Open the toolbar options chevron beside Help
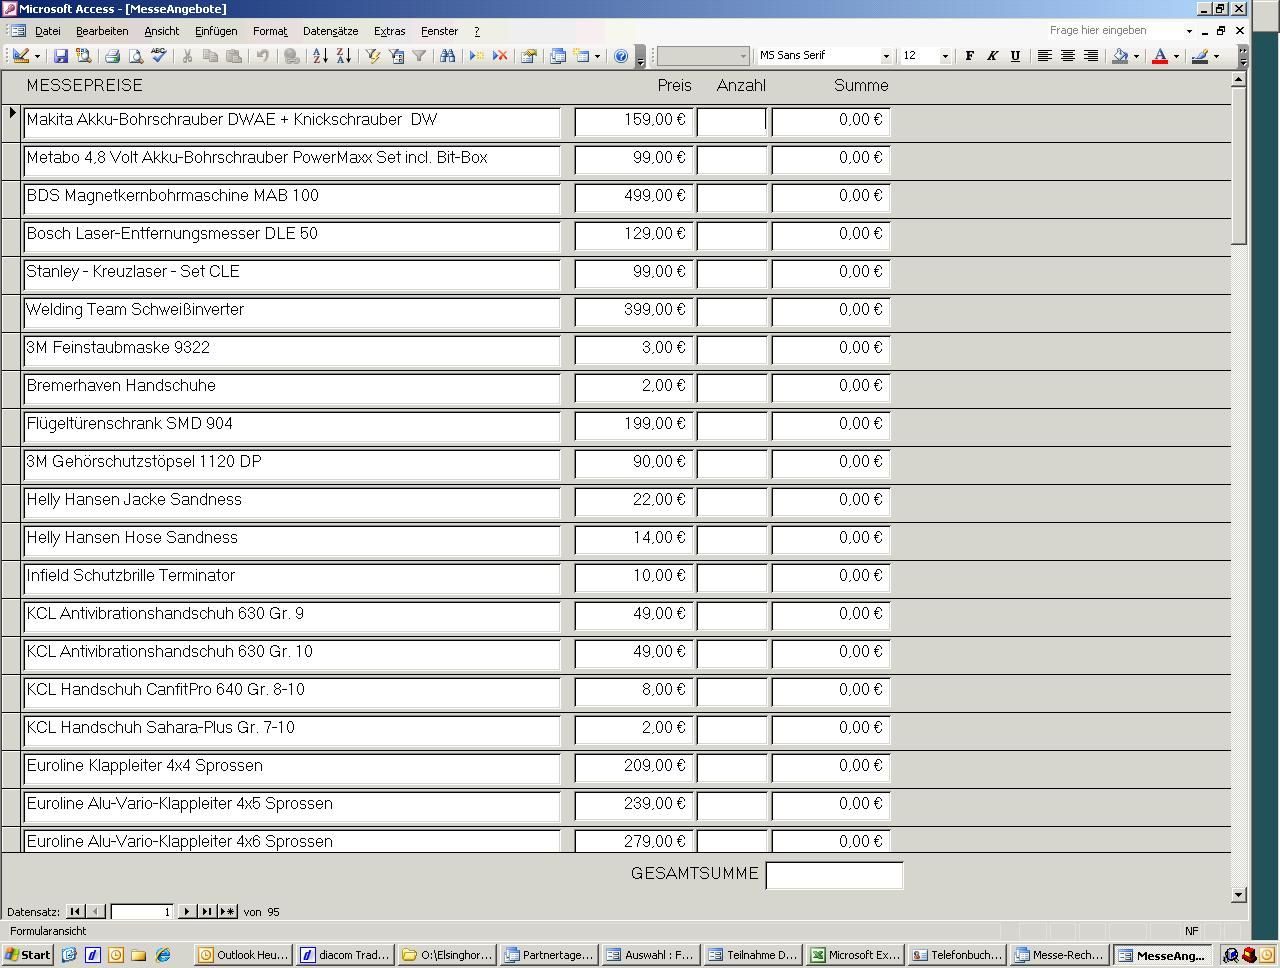This screenshot has width=1280, height=968. 640,56
